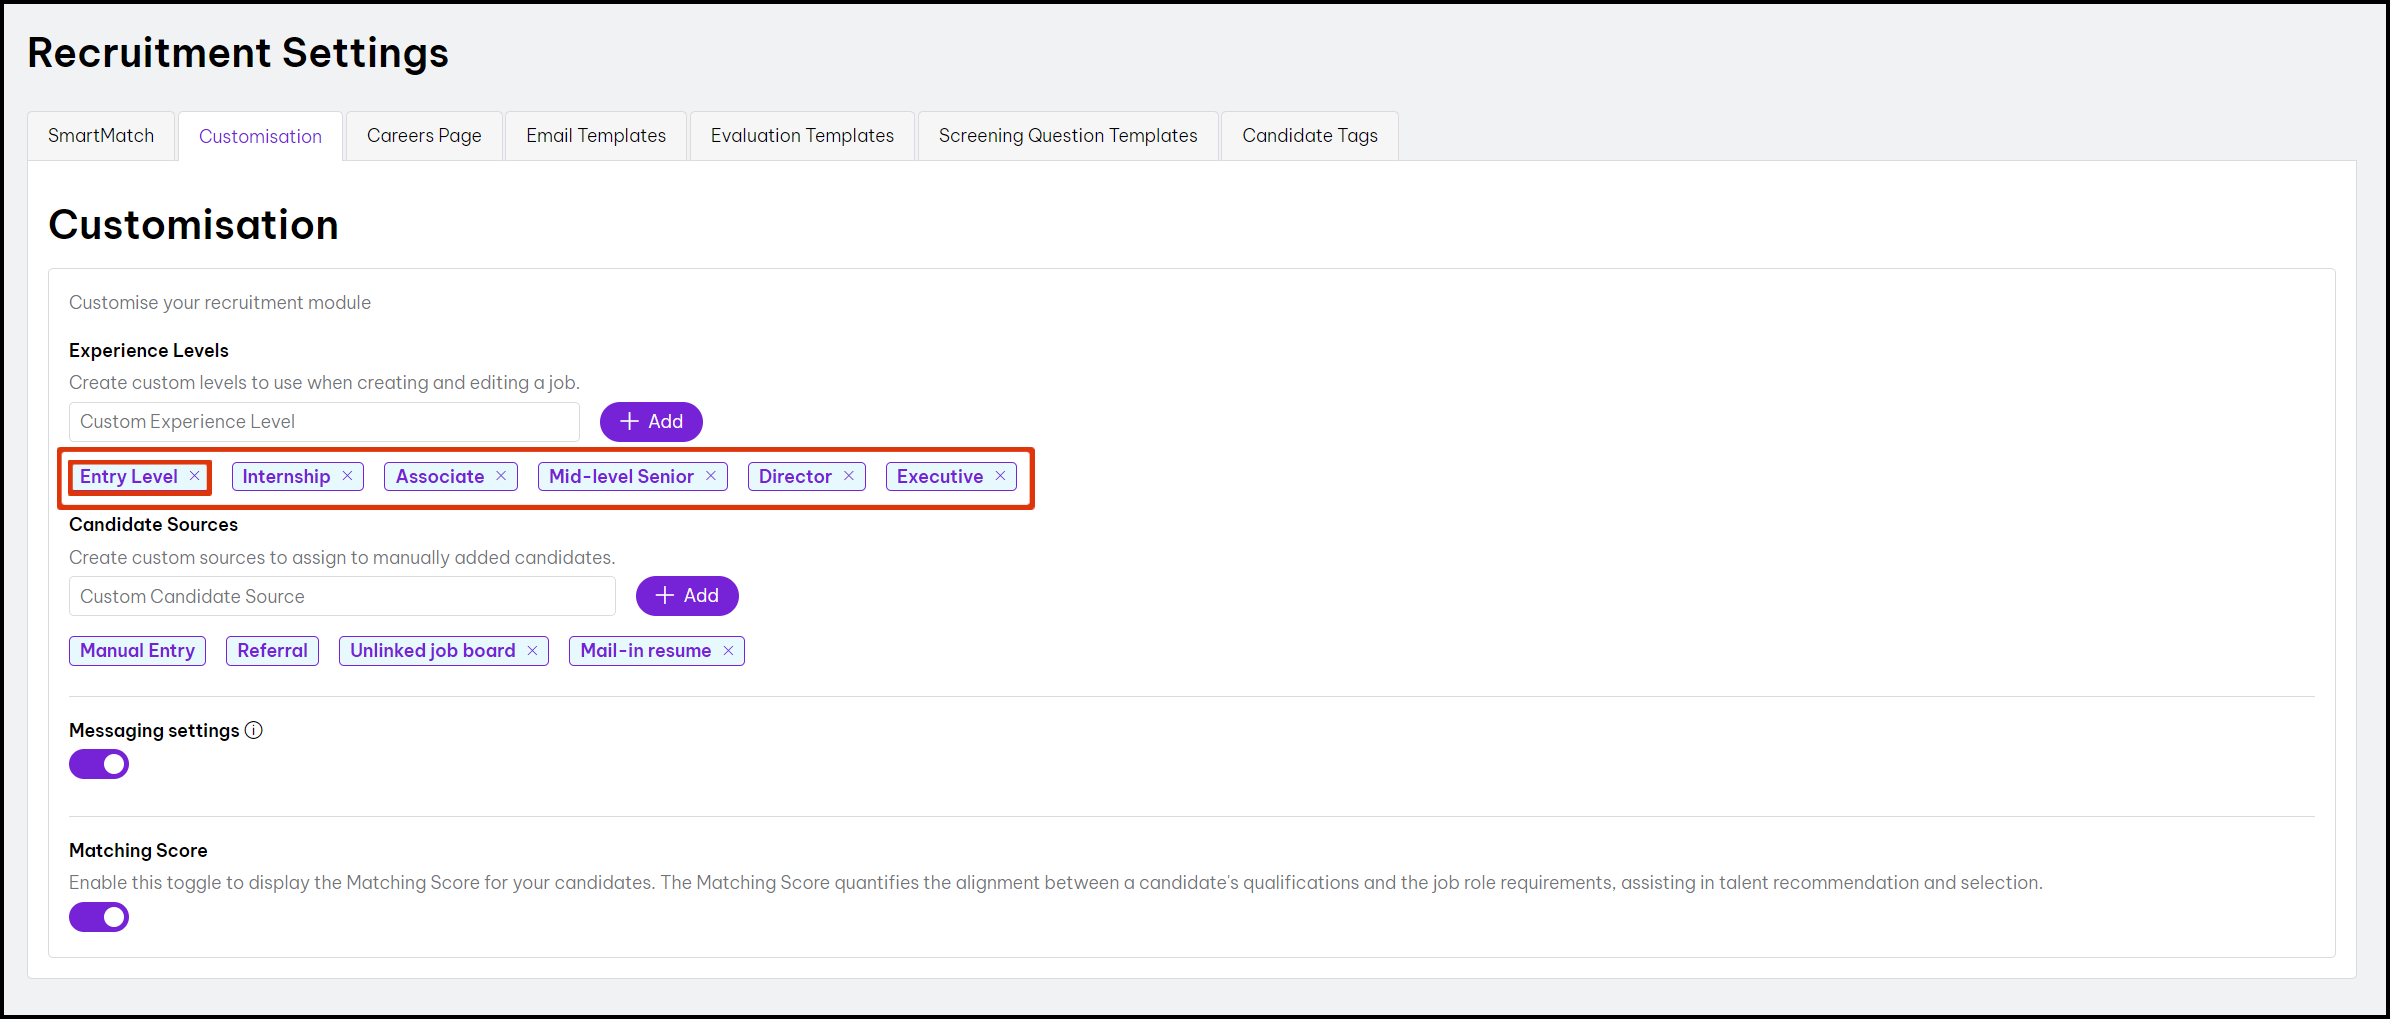
Task: Delete the Associate experience level tag
Action: click(501, 476)
